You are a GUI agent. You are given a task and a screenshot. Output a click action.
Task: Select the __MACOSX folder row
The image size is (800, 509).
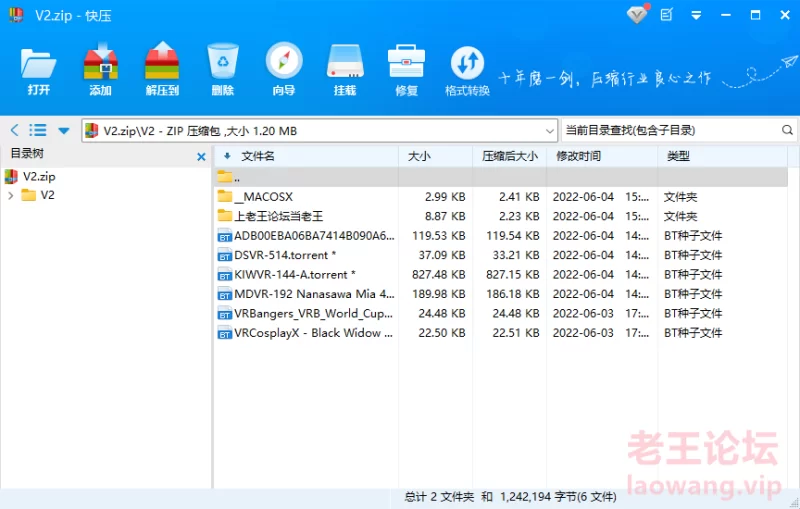pyautogui.click(x=501, y=196)
